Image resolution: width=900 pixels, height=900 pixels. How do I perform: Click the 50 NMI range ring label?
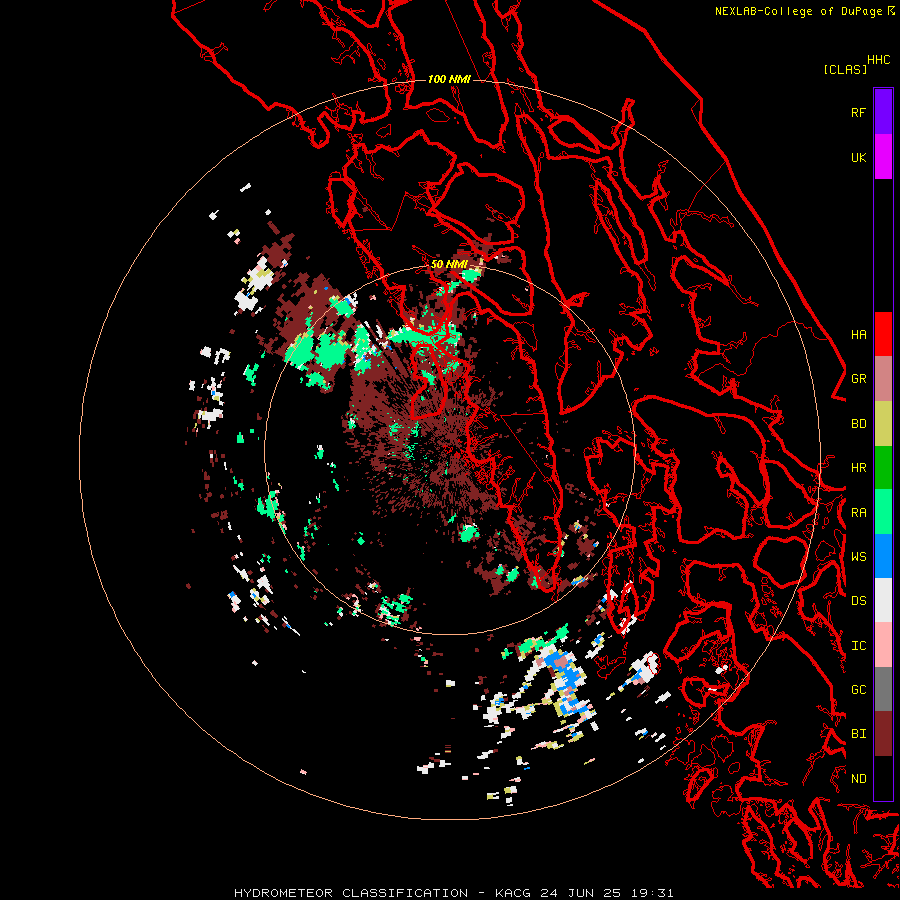[449, 264]
